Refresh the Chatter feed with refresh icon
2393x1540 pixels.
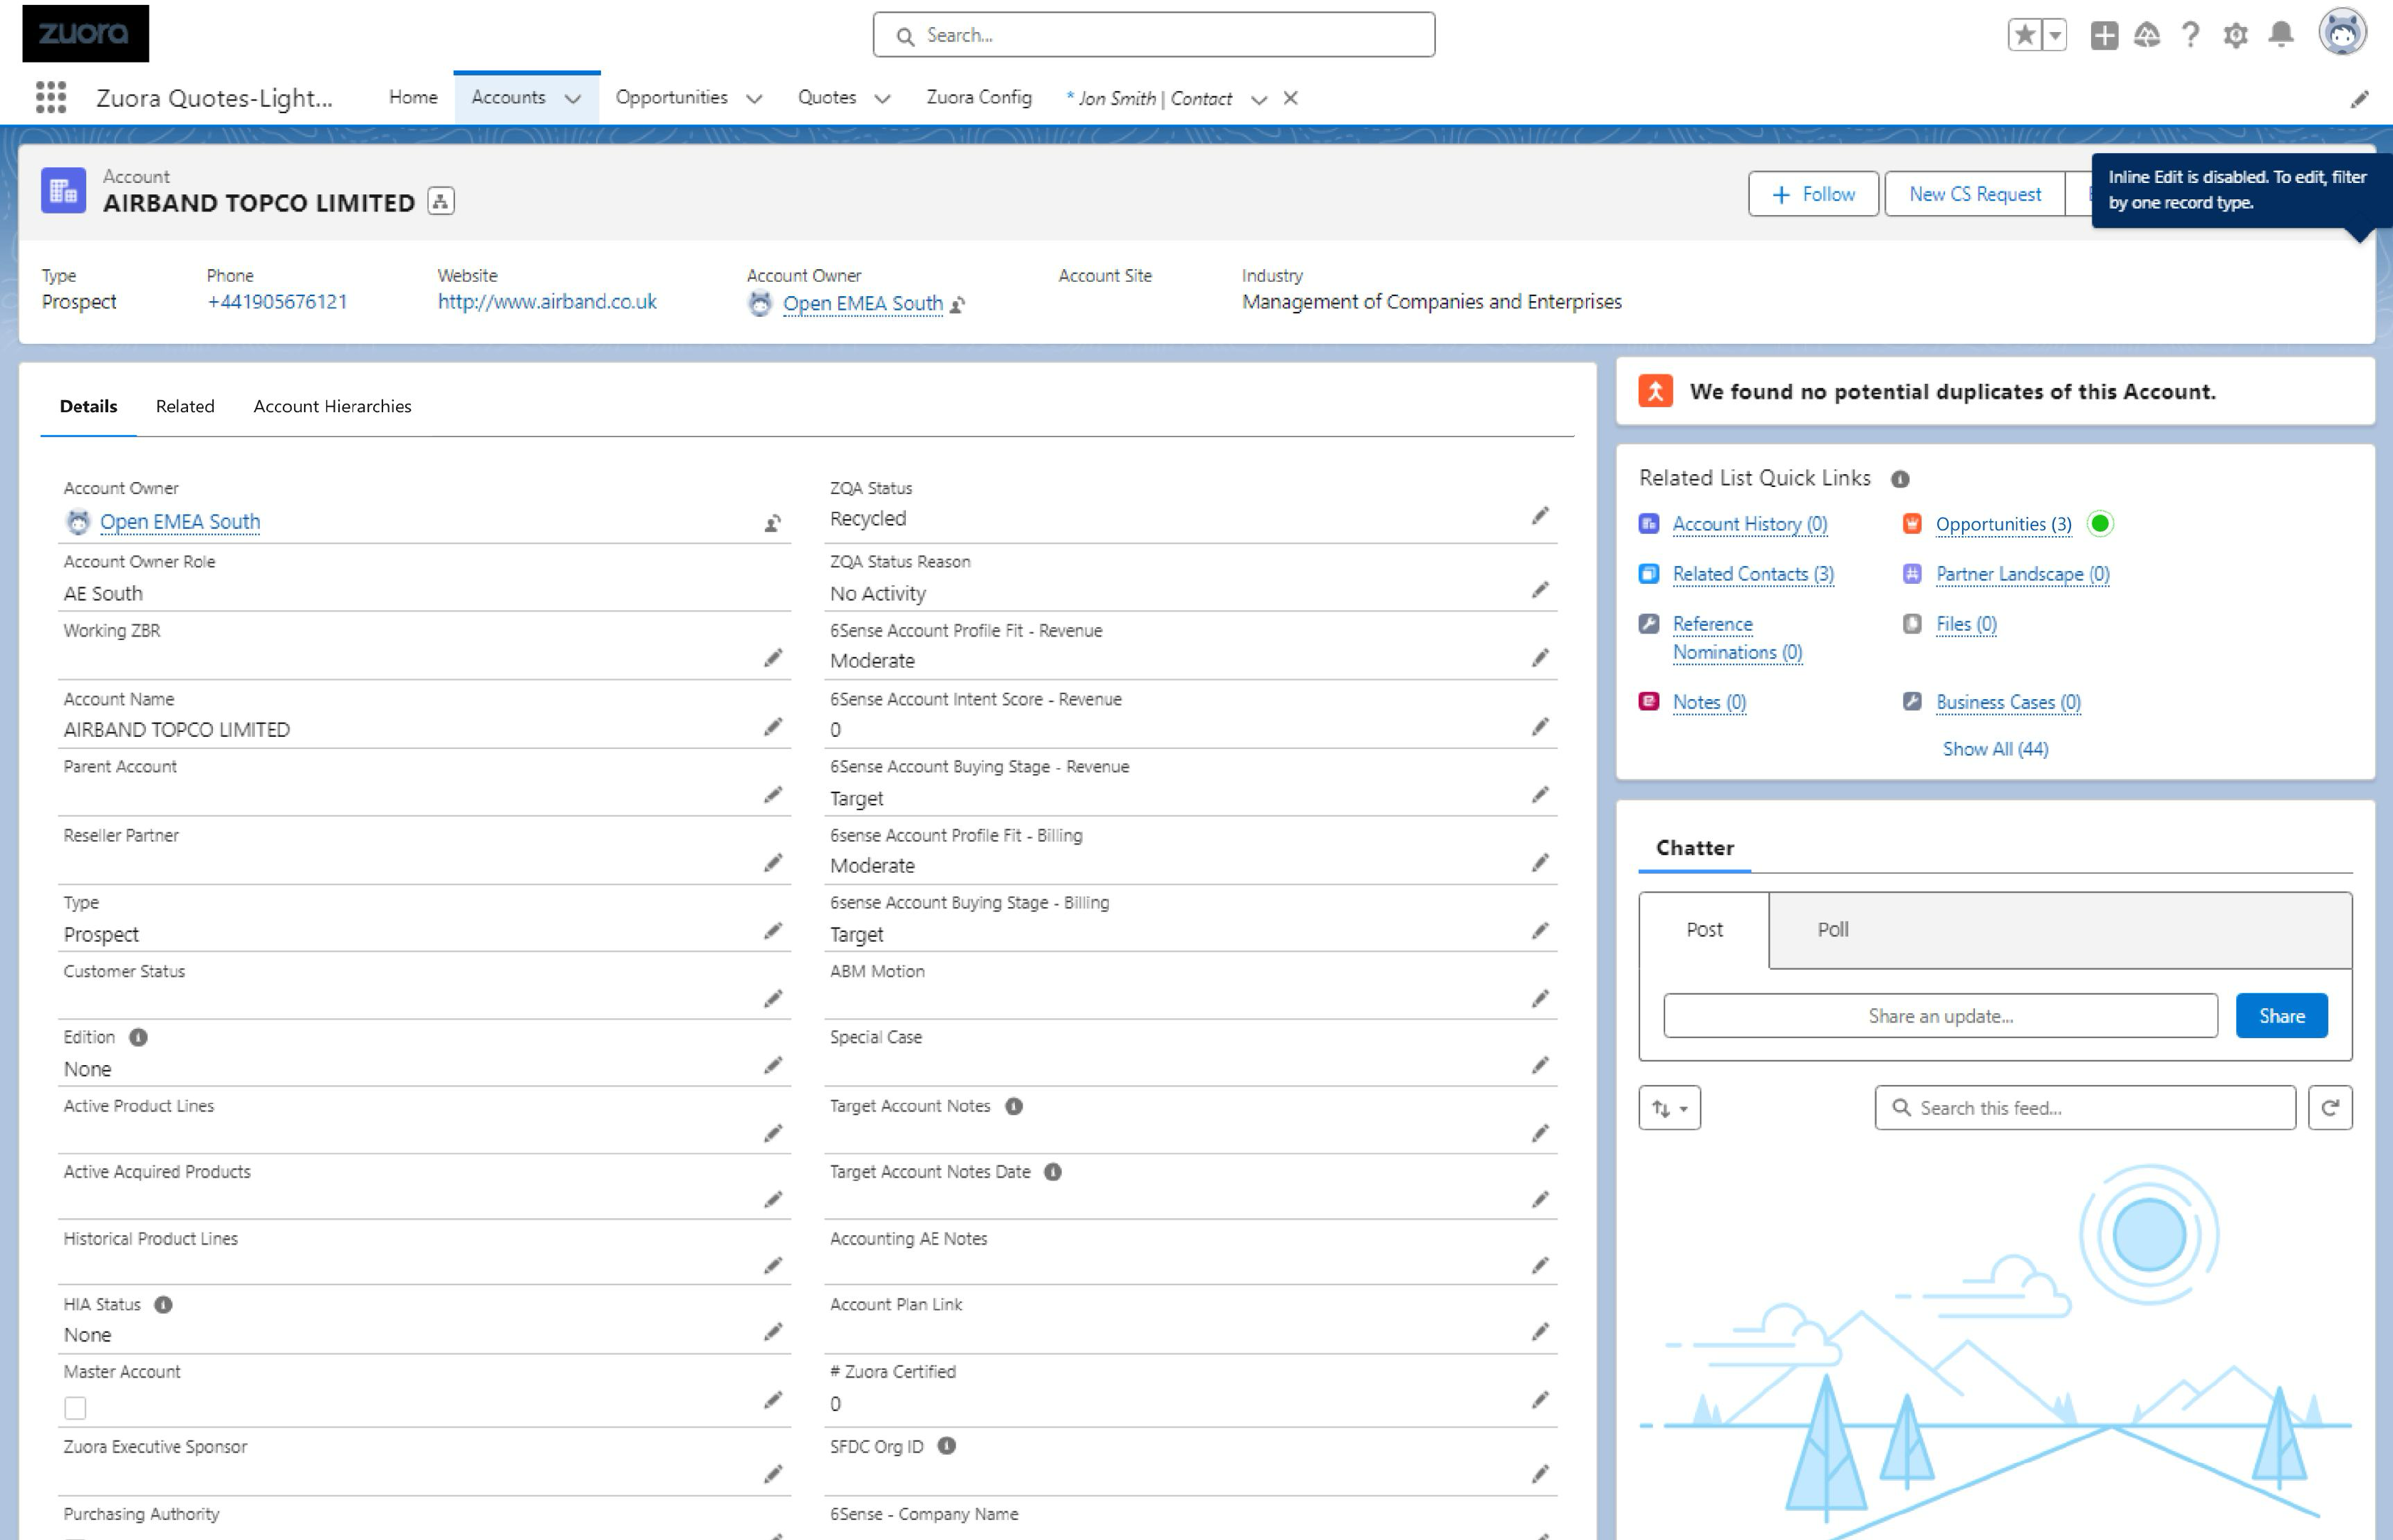(2330, 1107)
